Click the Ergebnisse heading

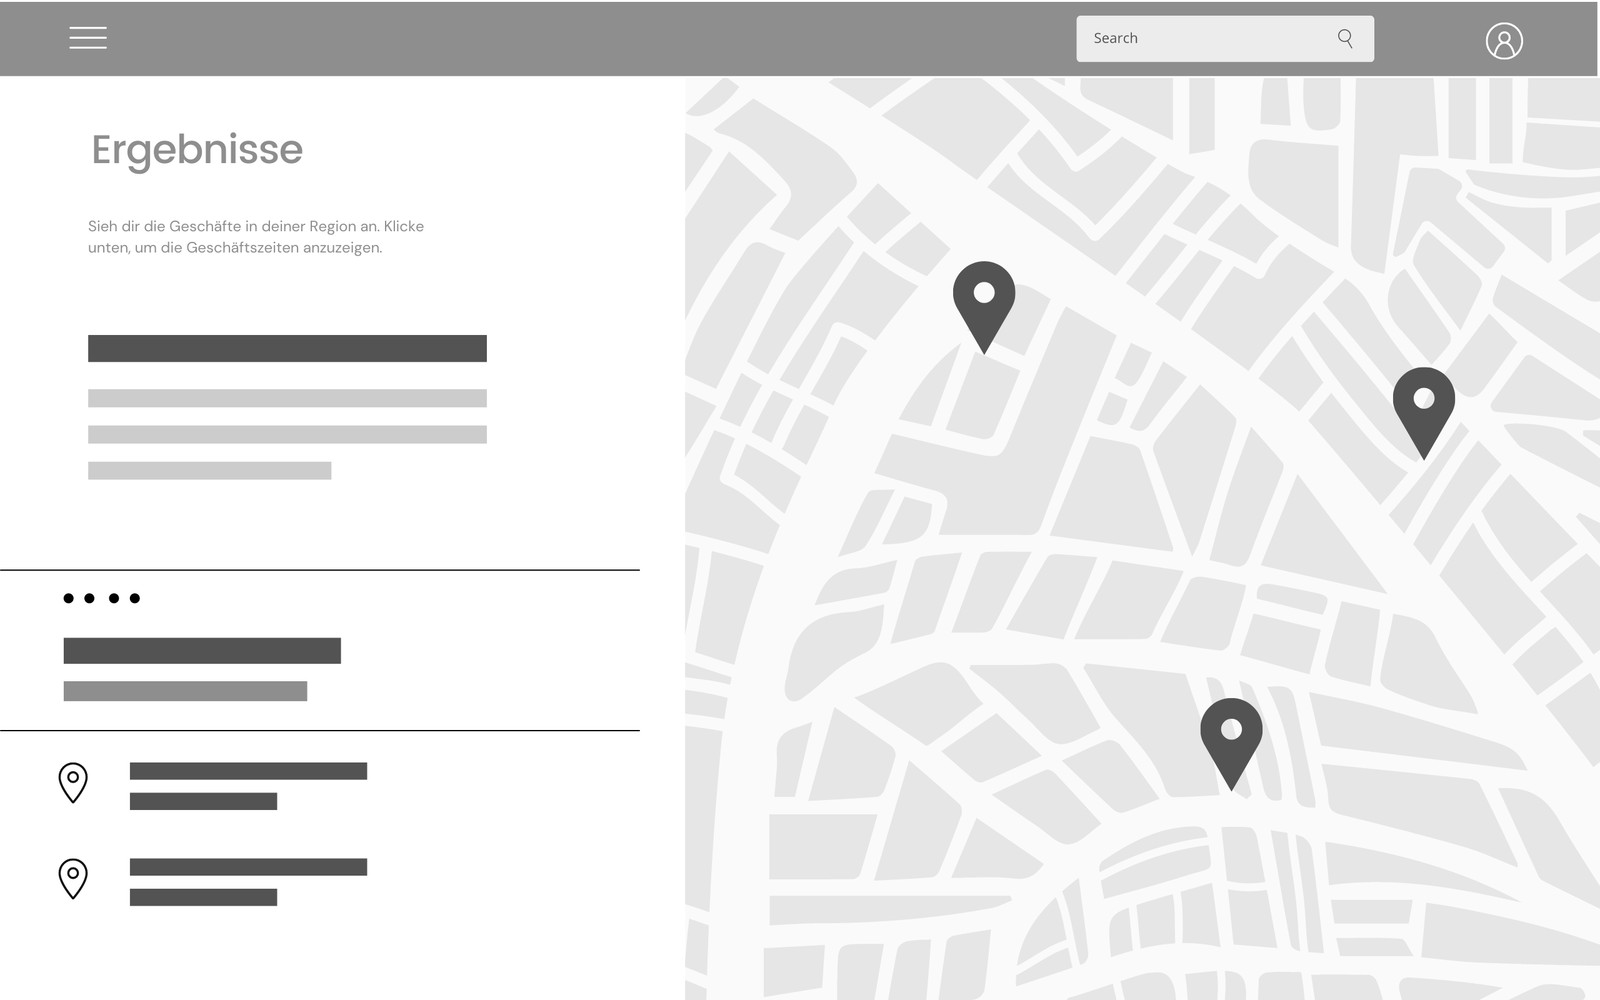click(x=196, y=150)
